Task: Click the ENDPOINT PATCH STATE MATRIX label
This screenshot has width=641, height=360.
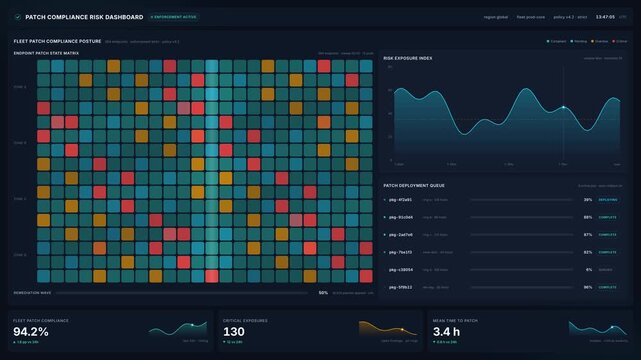Action: (x=46, y=53)
